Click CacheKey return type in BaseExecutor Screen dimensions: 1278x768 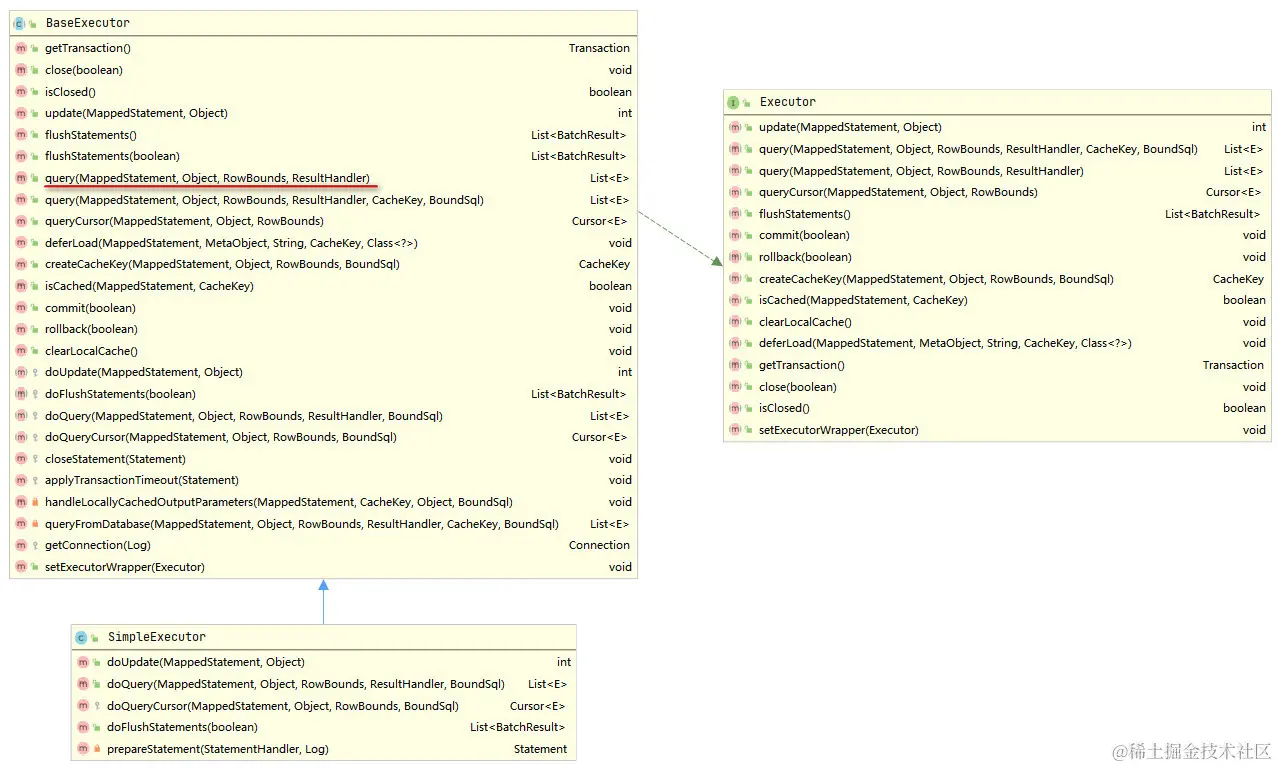click(604, 264)
